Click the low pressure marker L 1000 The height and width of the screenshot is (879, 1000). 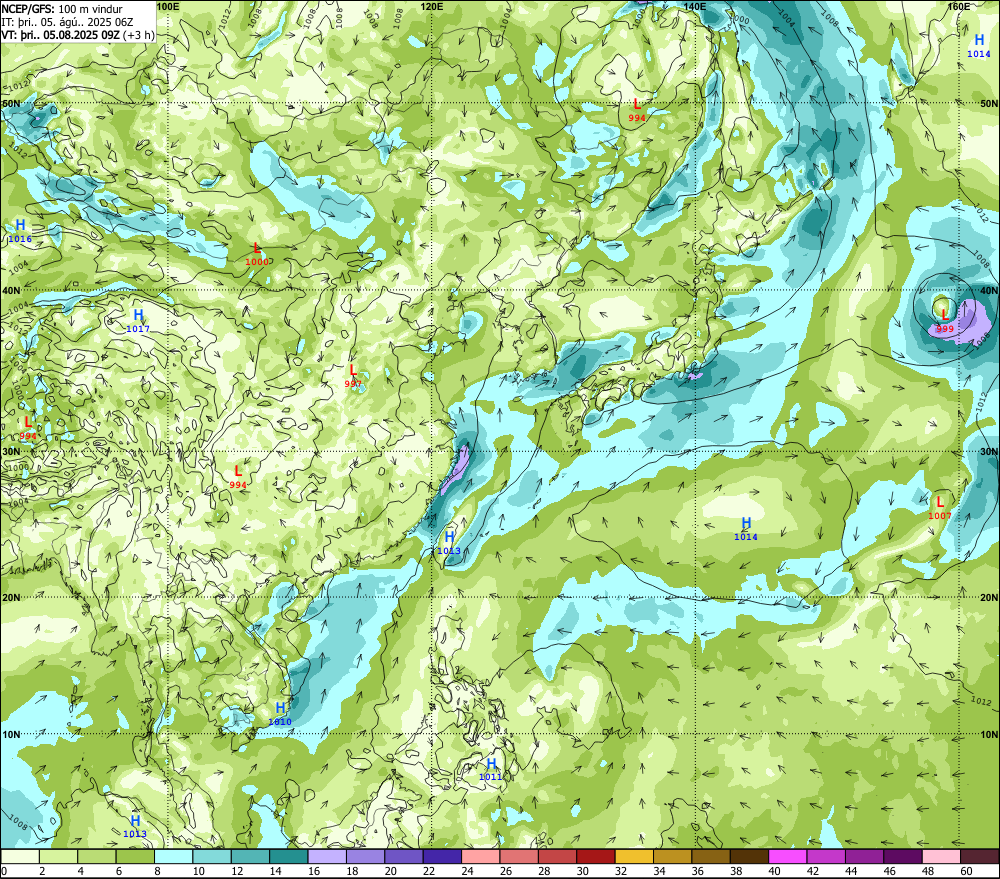(257, 254)
